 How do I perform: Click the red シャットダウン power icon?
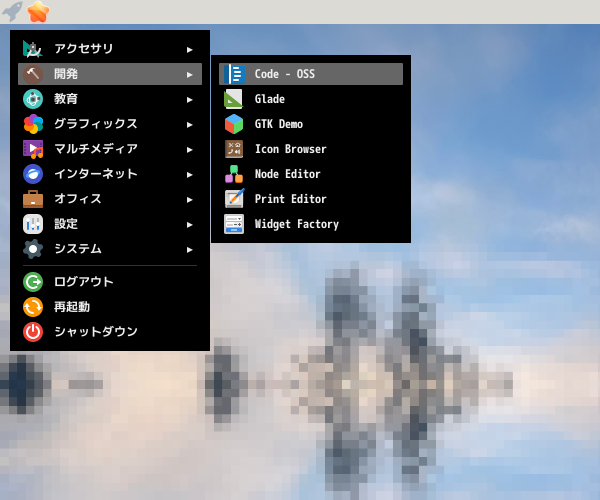click(x=33, y=332)
